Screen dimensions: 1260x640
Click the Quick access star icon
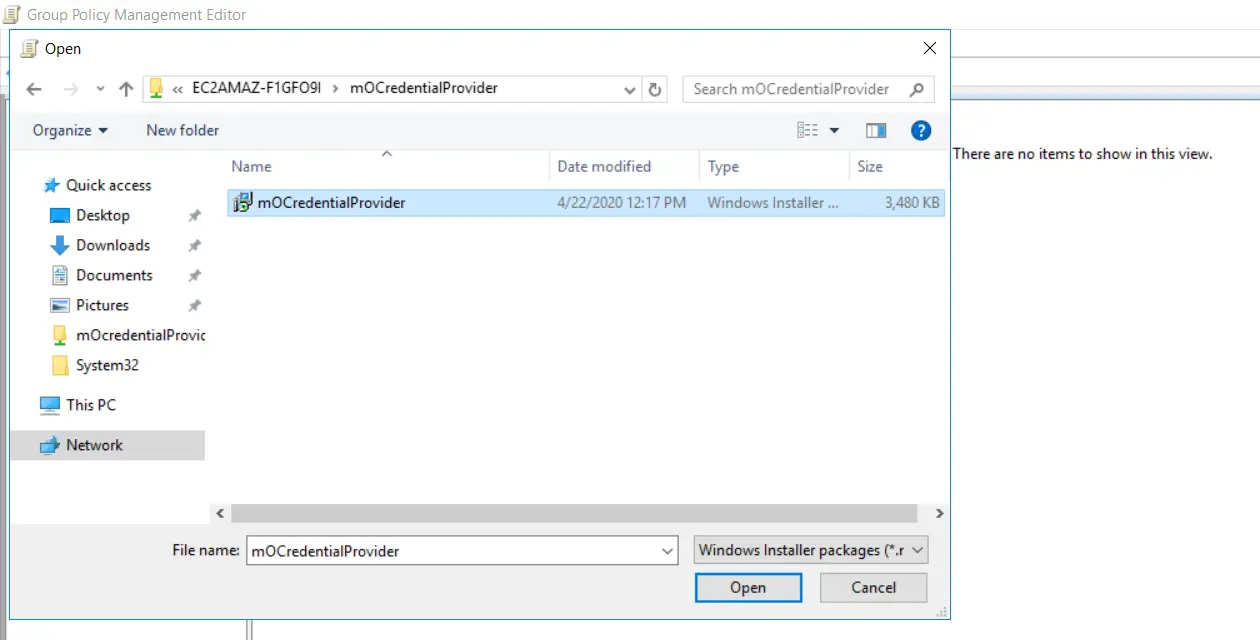pos(52,185)
